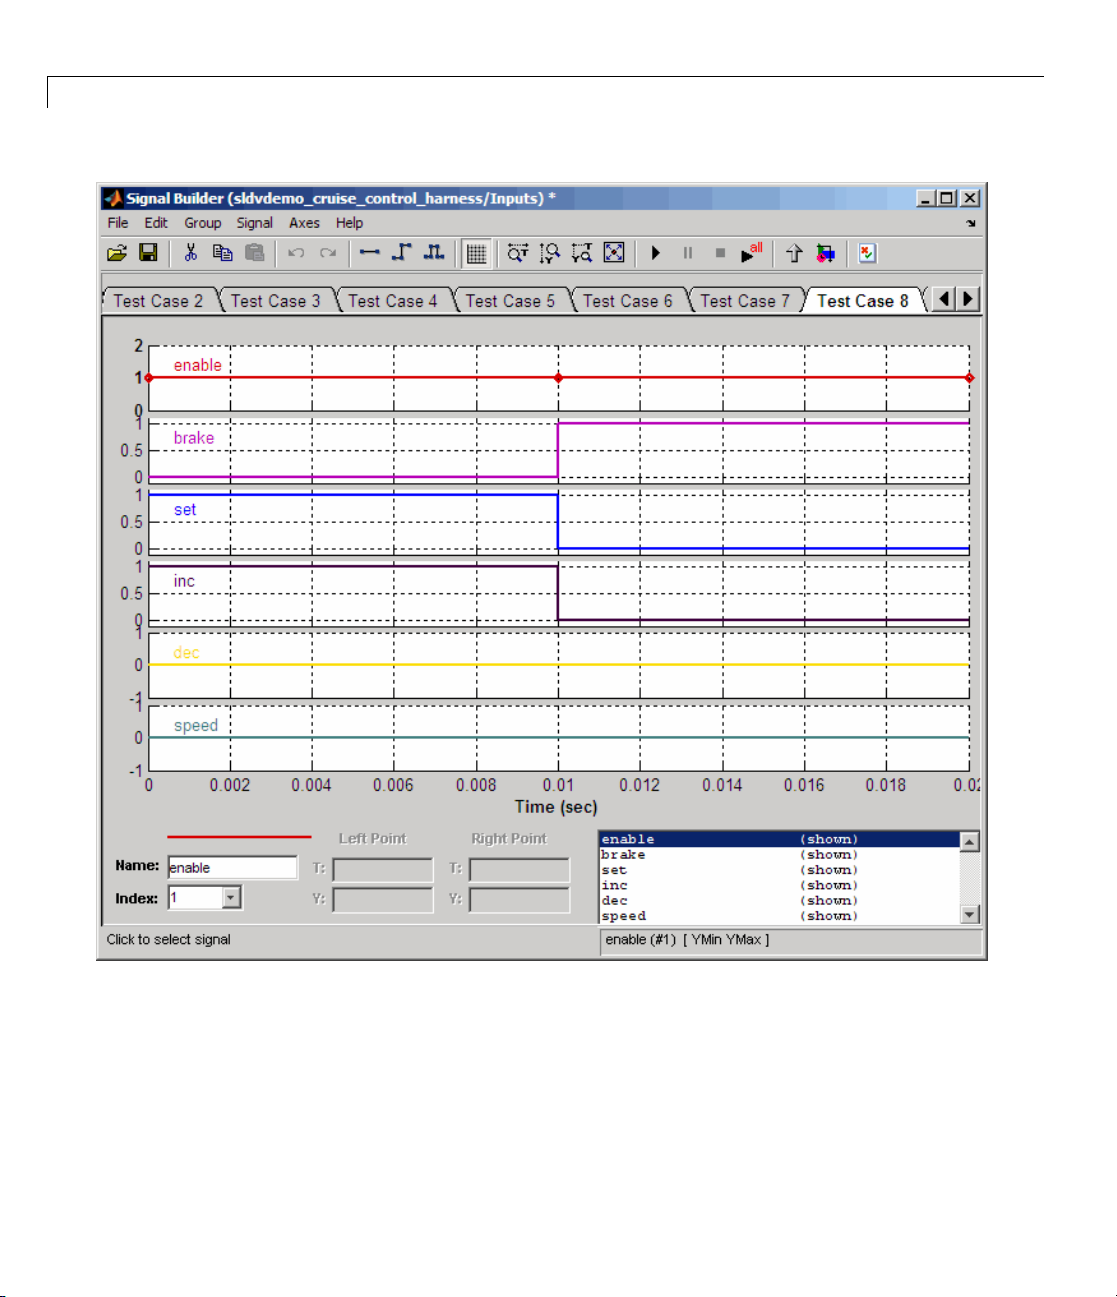Switch to the Test Case 6 tab
This screenshot has width=1117, height=1297.
click(627, 301)
